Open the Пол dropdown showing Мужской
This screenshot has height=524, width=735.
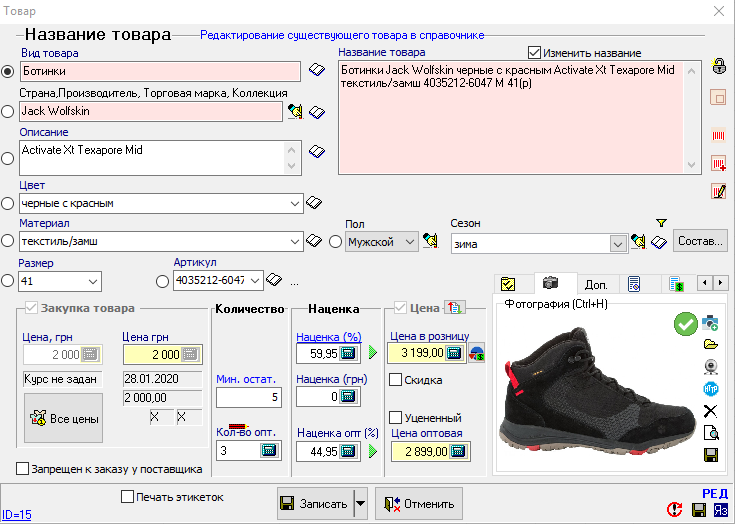click(382, 242)
